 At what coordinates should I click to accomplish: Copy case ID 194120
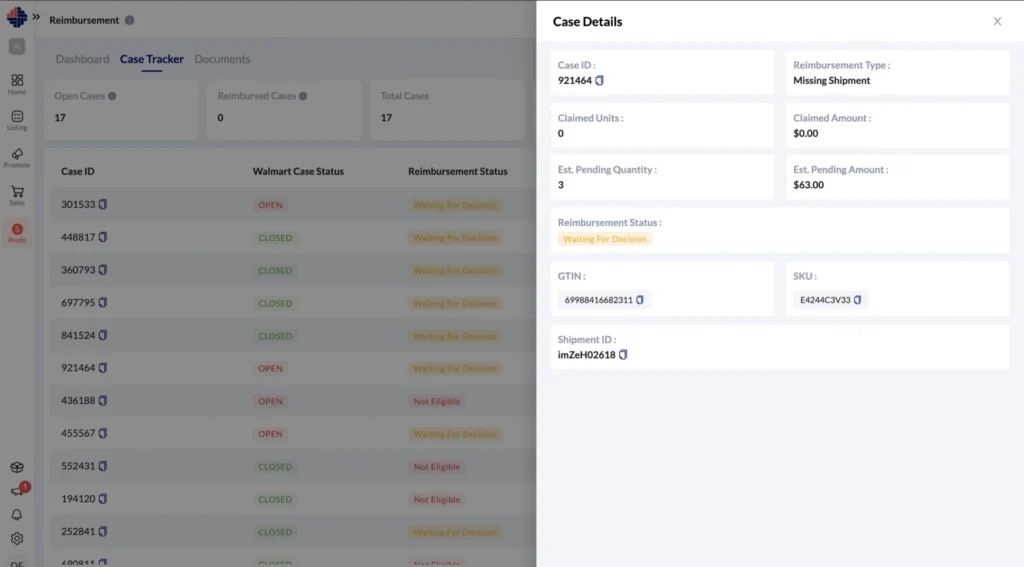pyautogui.click(x=103, y=498)
